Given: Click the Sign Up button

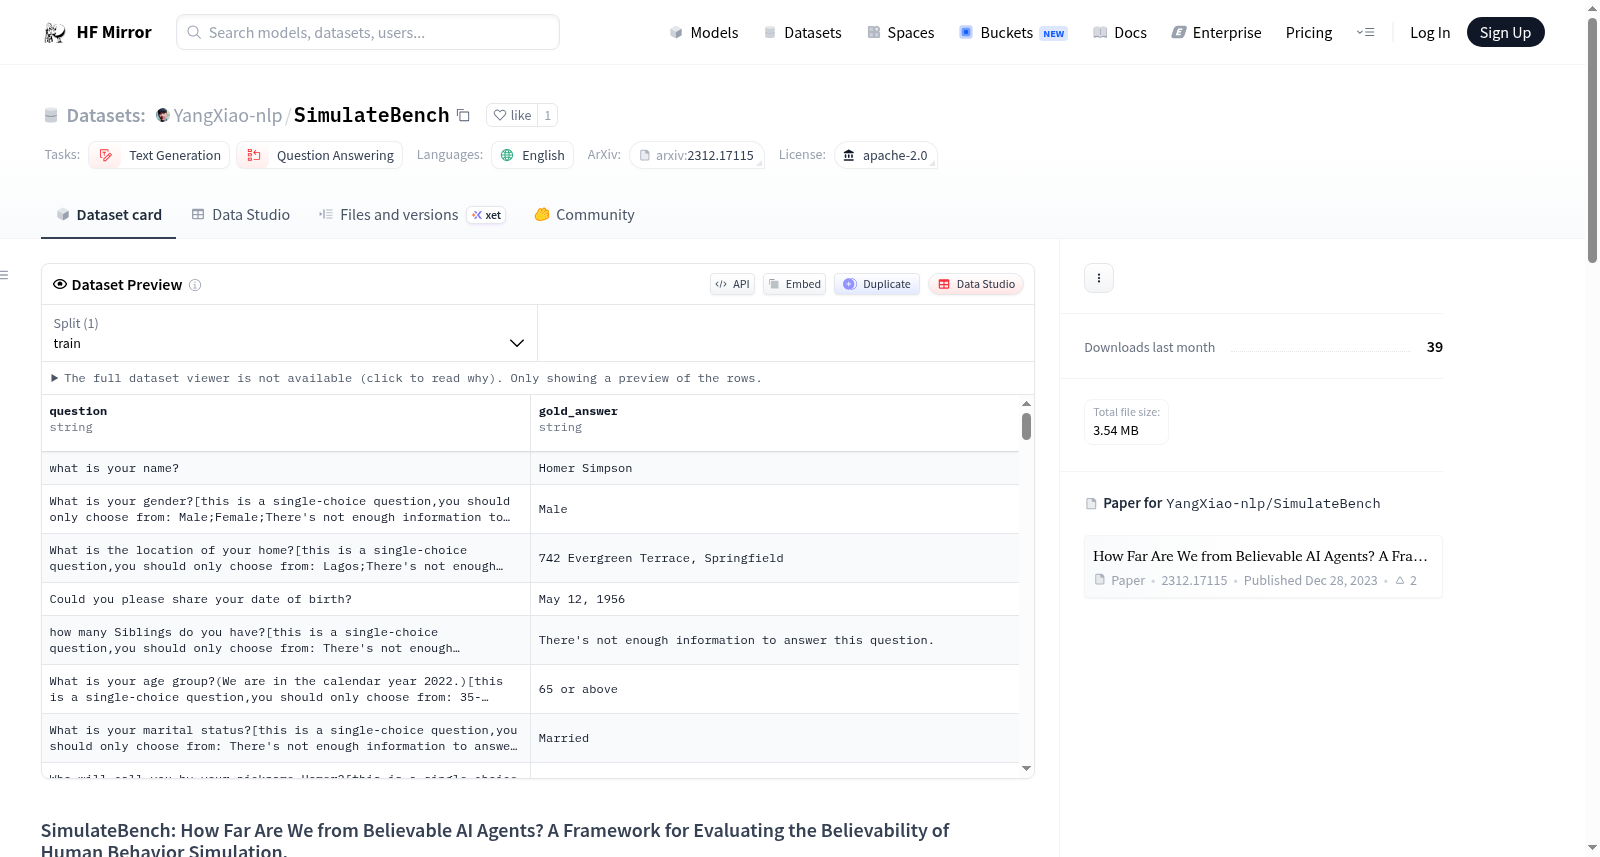Looking at the screenshot, I should coord(1505,33).
